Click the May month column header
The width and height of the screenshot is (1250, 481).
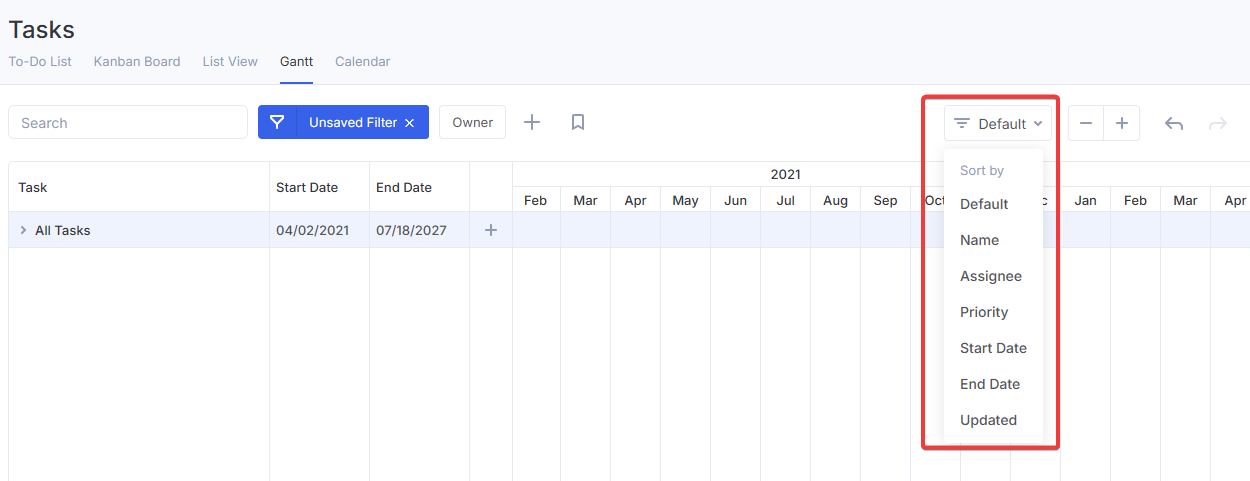click(685, 200)
